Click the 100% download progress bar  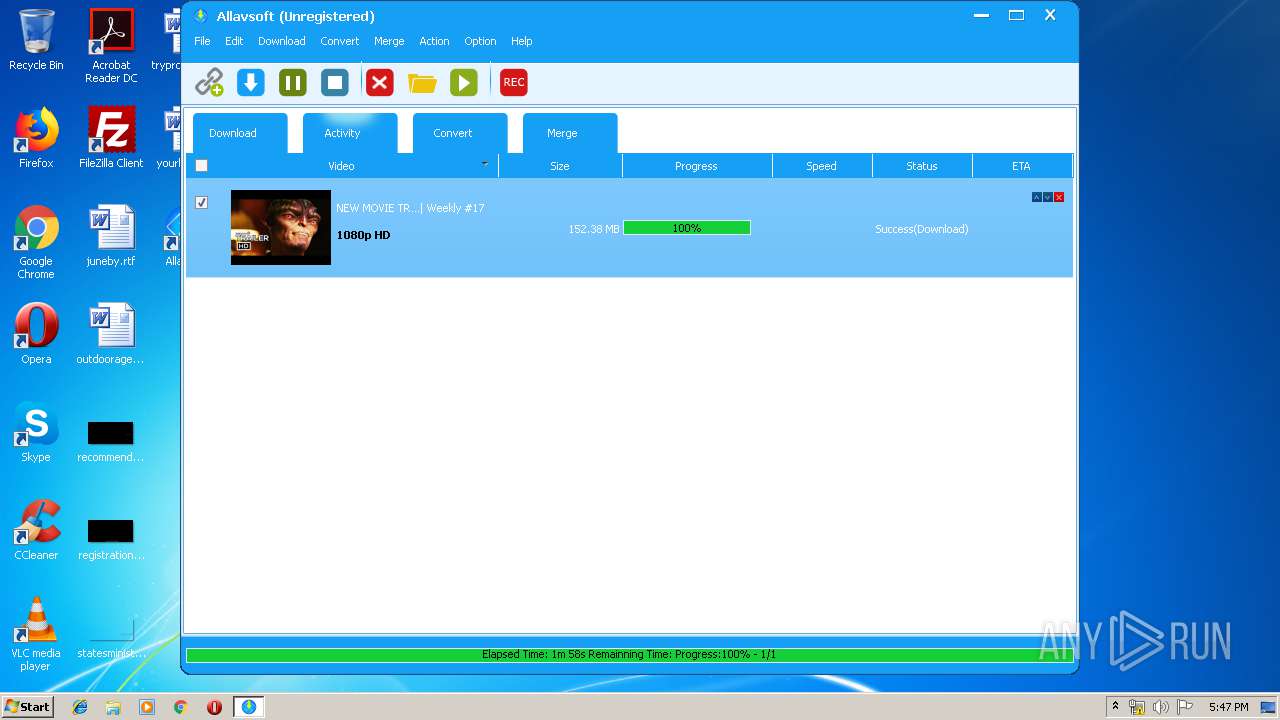687,228
